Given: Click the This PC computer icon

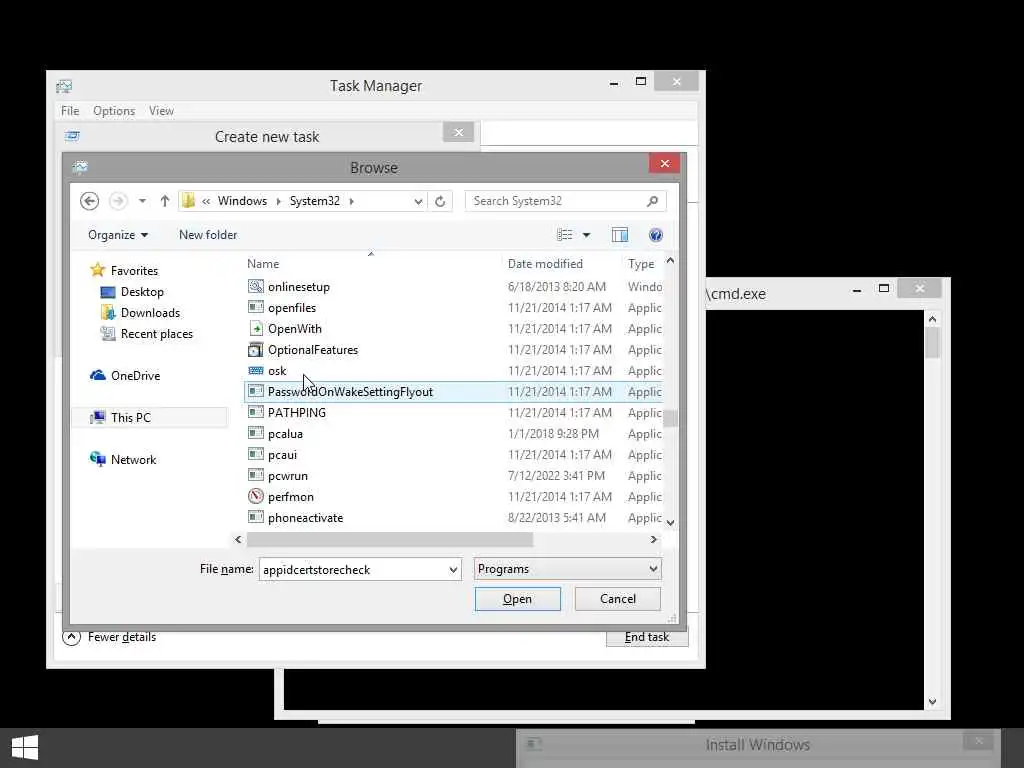Looking at the screenshot, I should point(97,417).
